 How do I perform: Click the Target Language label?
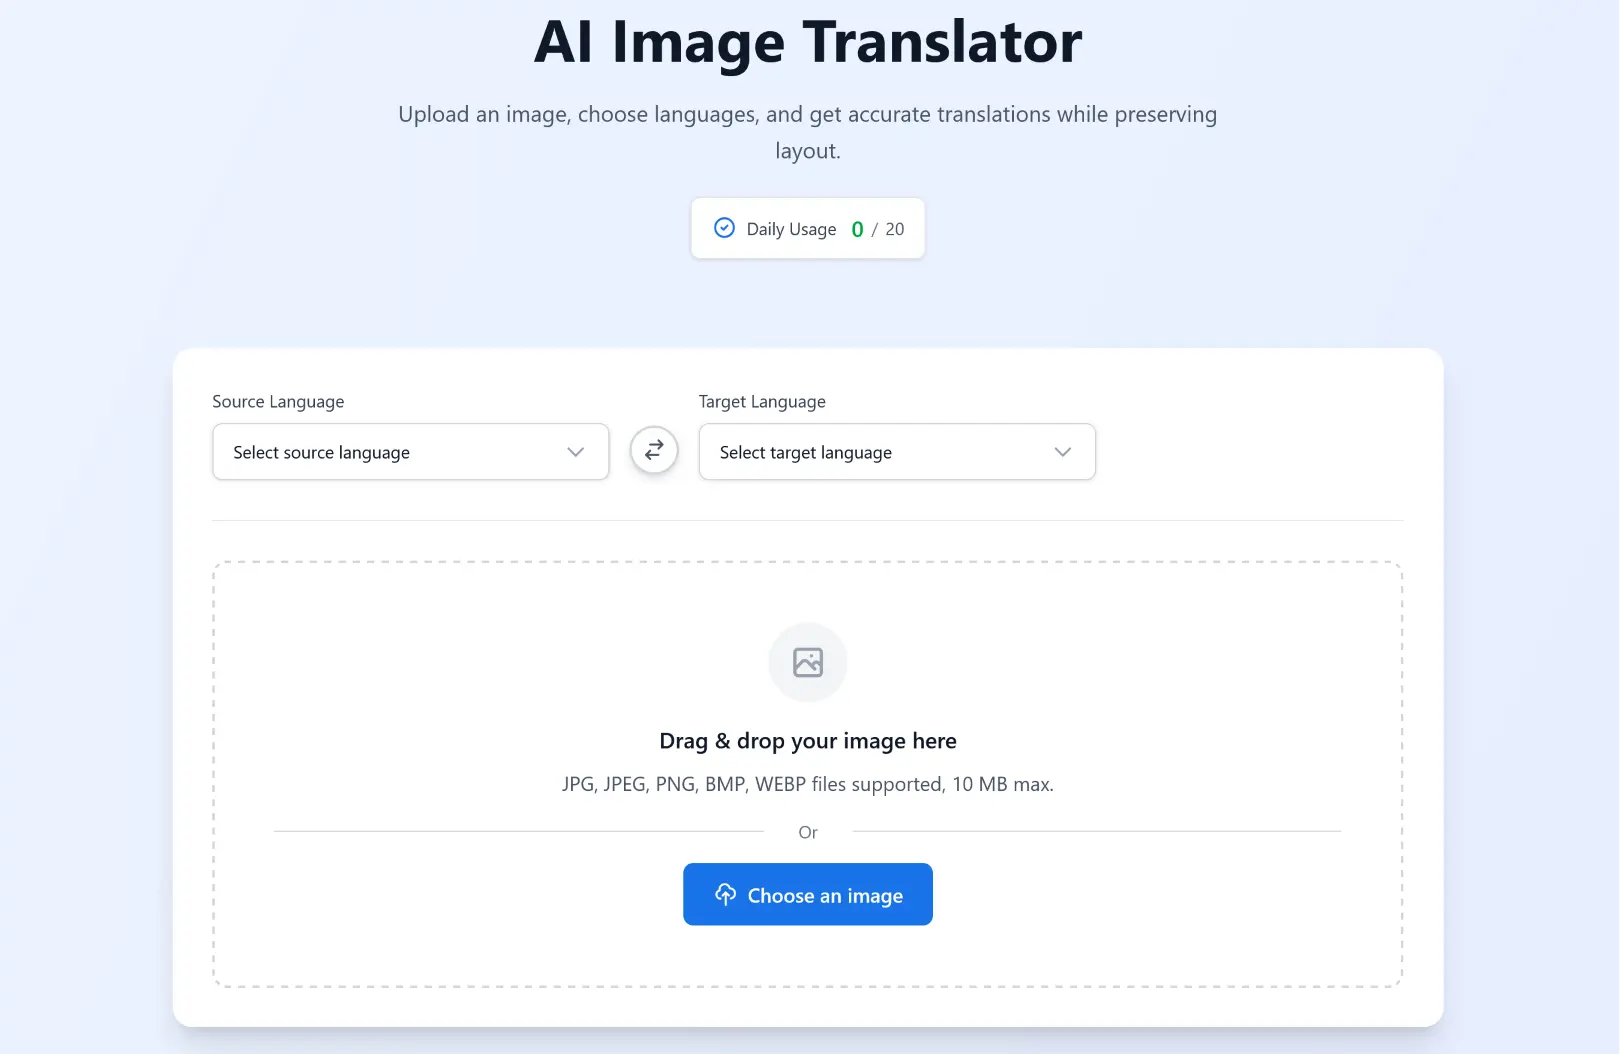pos(761,401)
